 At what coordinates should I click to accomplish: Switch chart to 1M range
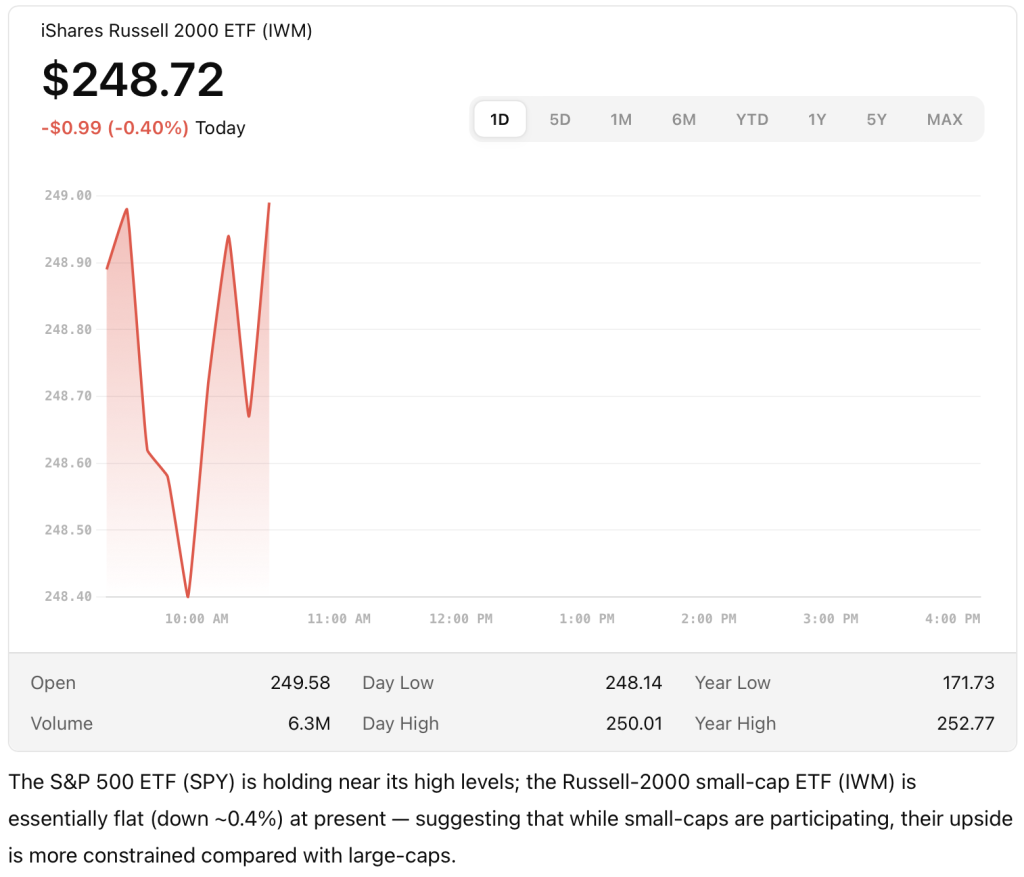[621, 120]
